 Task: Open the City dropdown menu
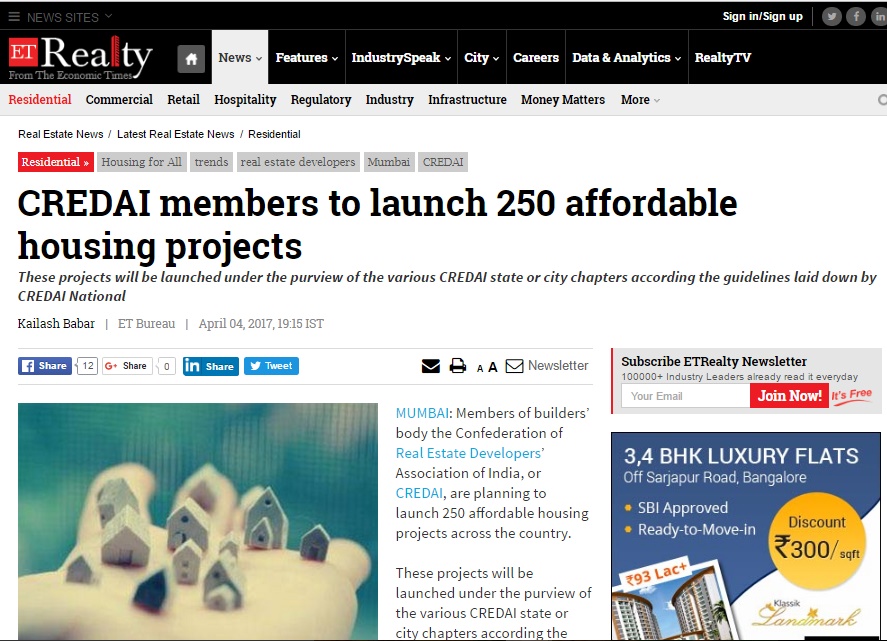(481, 58)
